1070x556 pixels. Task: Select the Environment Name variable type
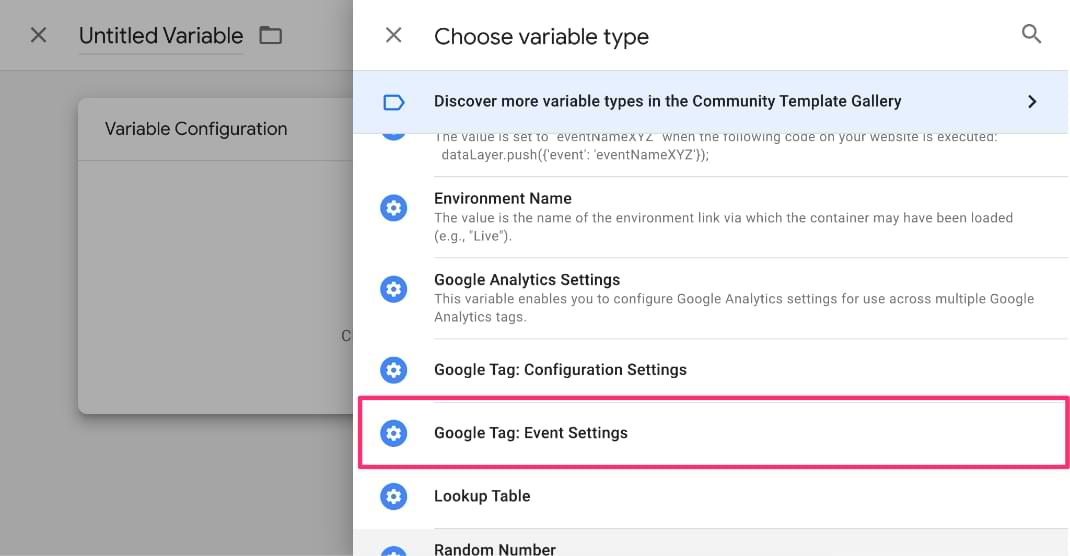[711, 217]
